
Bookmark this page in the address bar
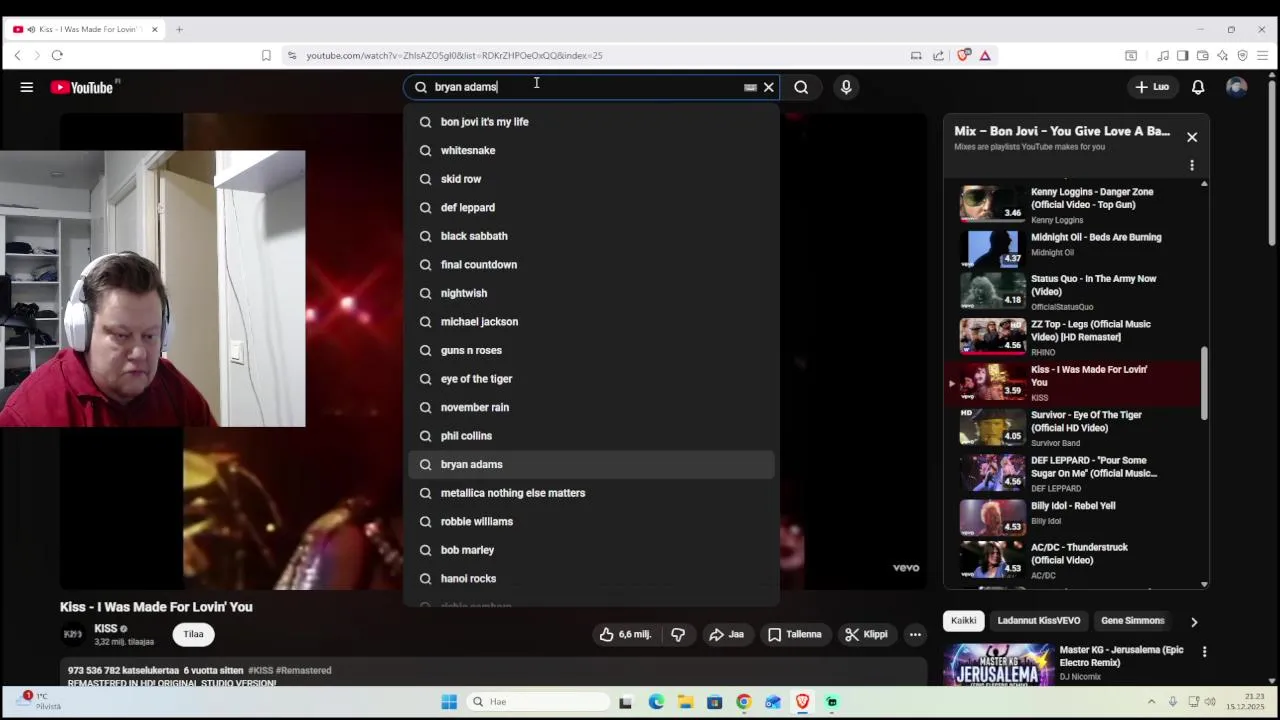[x=266, y=56]
